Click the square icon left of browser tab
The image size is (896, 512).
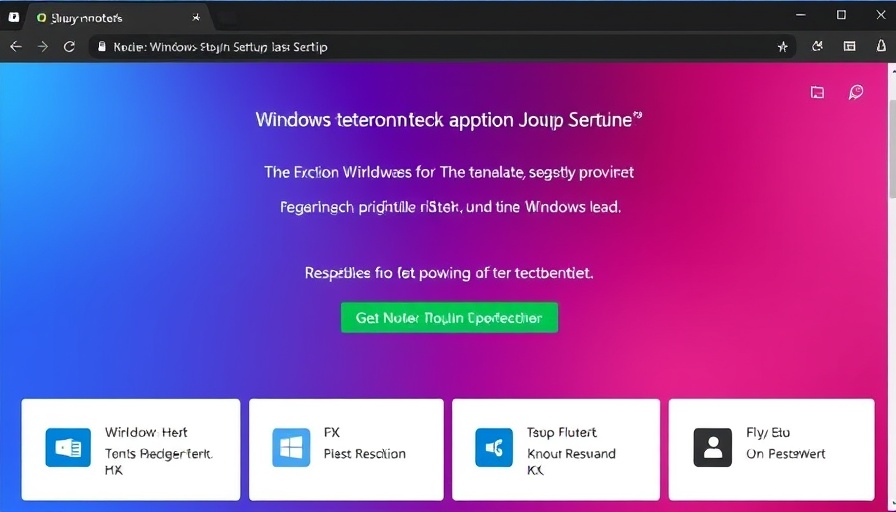point(13,17)
